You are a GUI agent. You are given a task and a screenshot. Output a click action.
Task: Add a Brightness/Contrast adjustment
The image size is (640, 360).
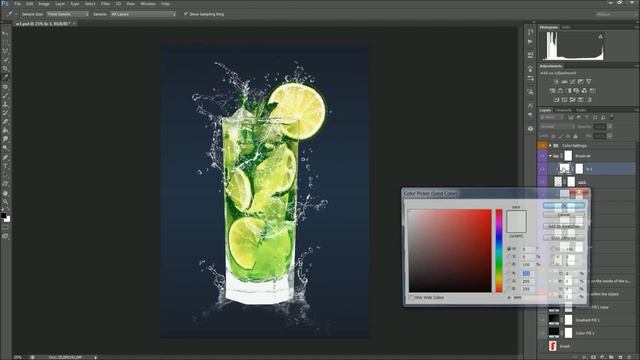[x=556, y=82]
